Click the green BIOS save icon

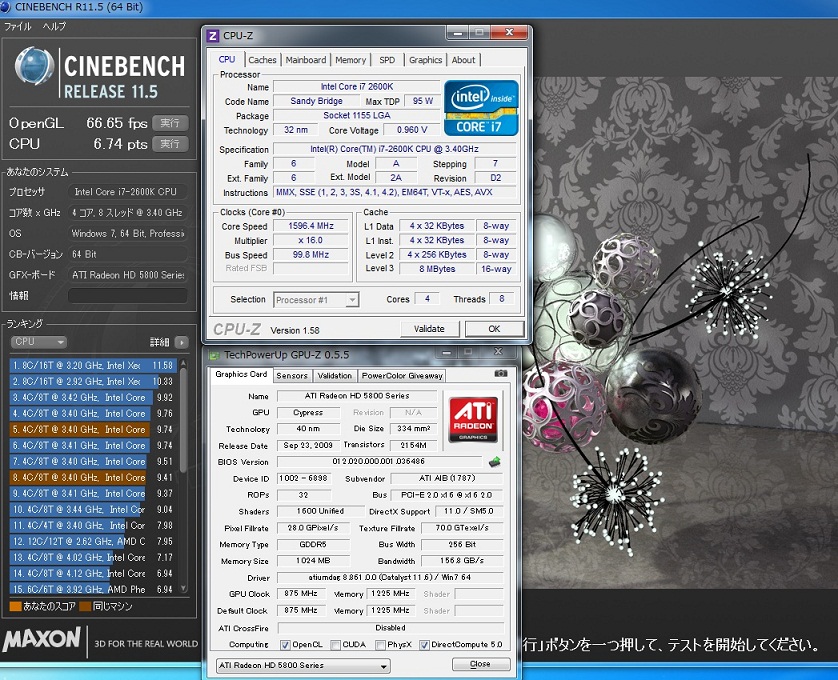[x=494, y=462]
